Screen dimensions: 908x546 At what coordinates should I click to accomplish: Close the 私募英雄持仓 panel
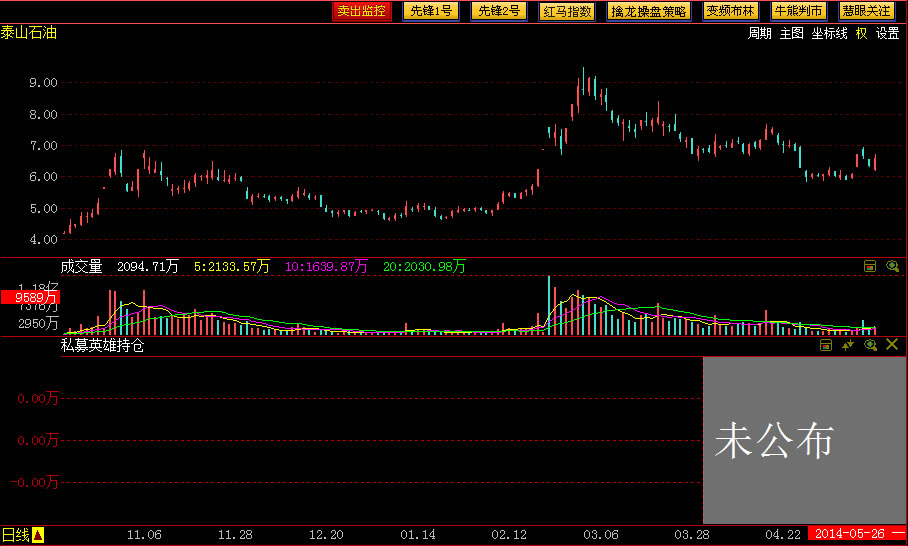[x=892, y=345]
